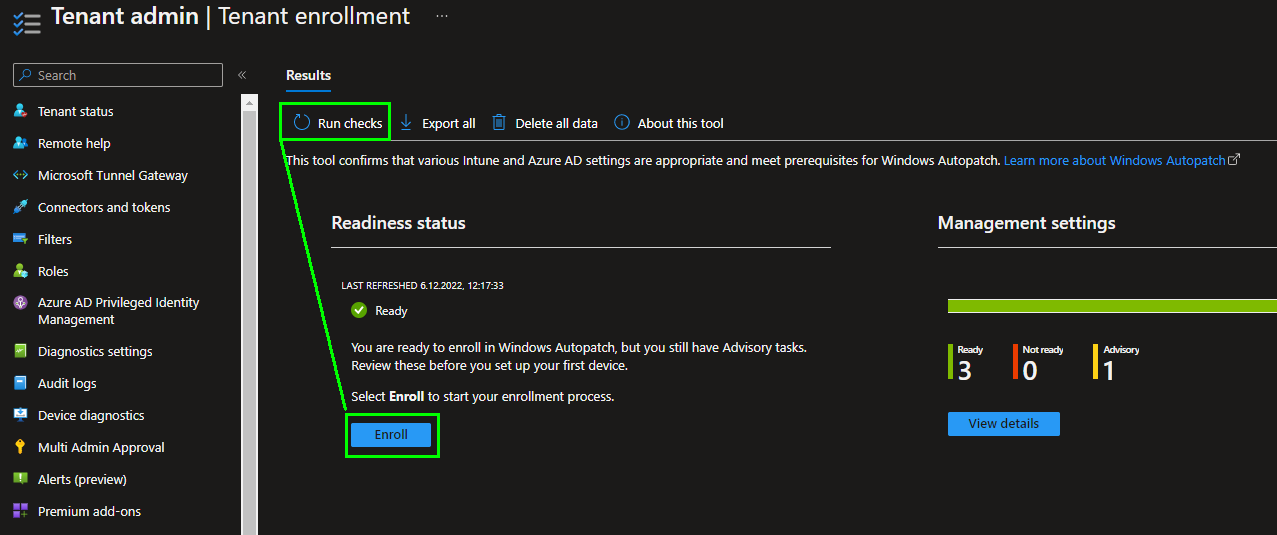Open About this tool info
The image size is (1277, 535).
[x=668, y=123]
